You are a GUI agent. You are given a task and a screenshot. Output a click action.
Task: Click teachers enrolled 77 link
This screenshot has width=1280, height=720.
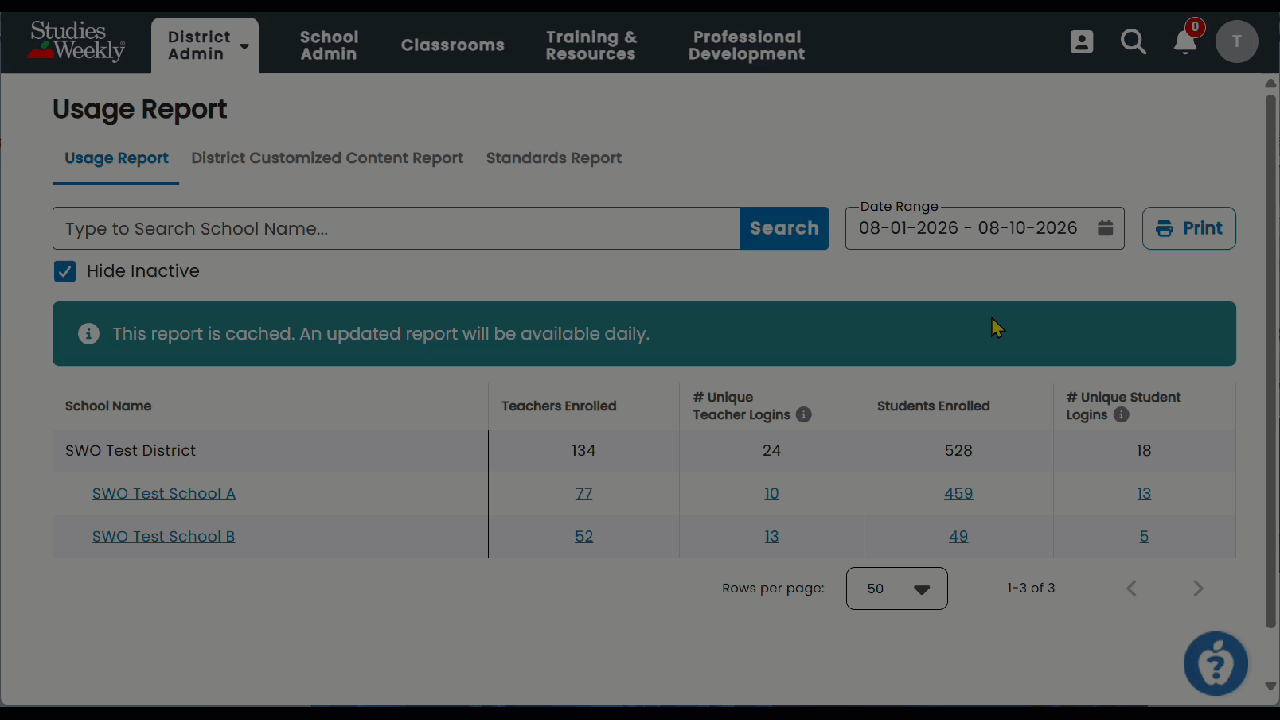coord(584,493)
